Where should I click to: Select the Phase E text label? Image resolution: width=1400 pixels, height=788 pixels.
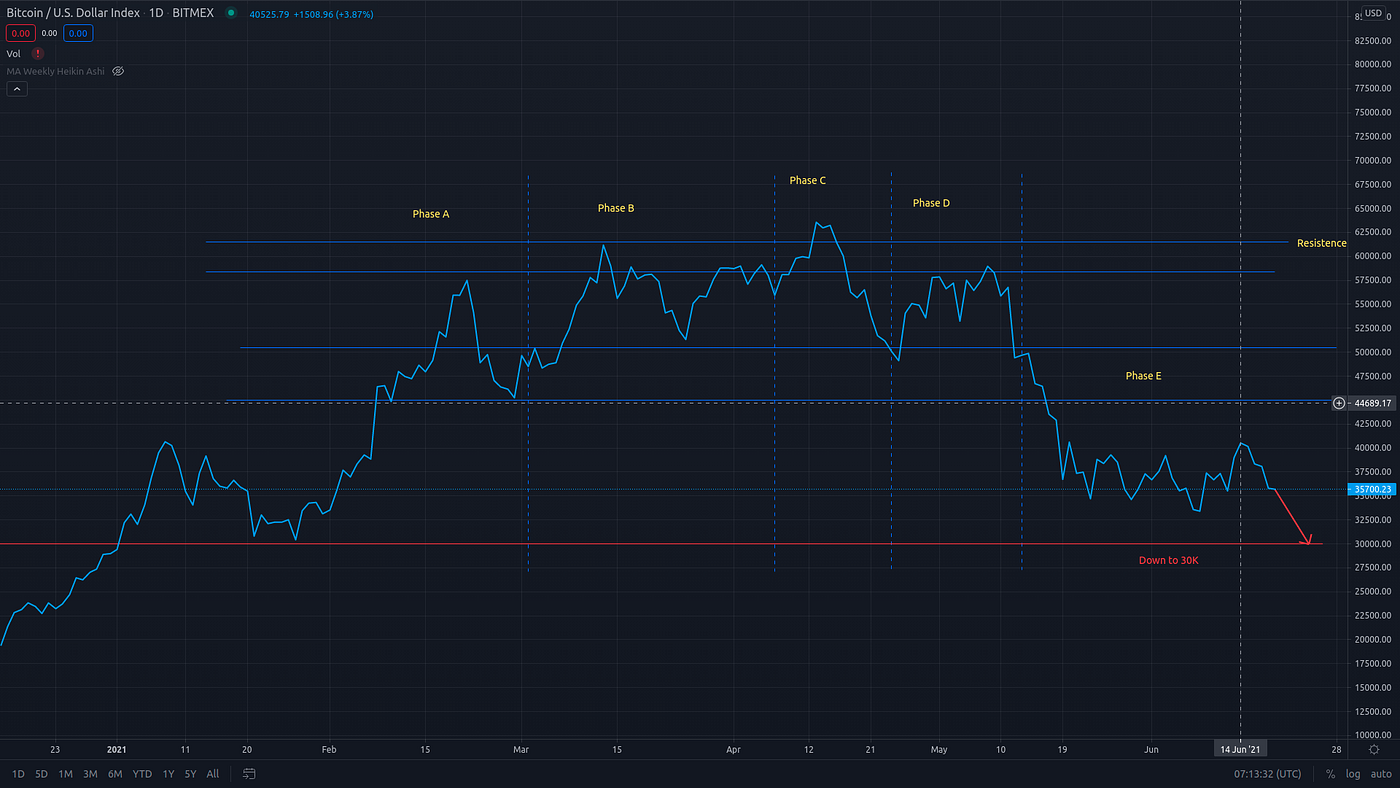pyautogui.click(x=1143, y=376)
